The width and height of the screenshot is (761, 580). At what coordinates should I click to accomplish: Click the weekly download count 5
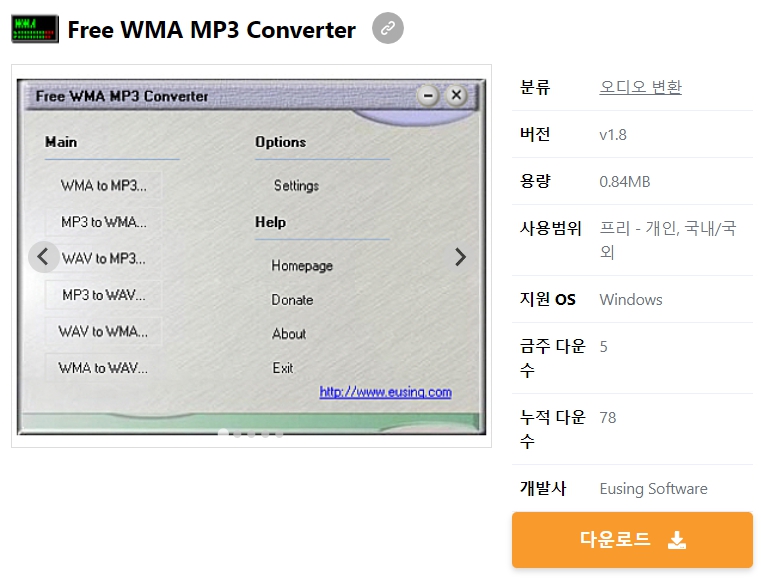tap(603, 347)
